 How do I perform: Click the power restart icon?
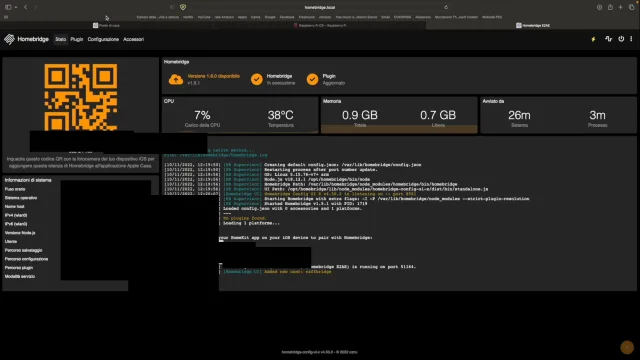(621, 39)
